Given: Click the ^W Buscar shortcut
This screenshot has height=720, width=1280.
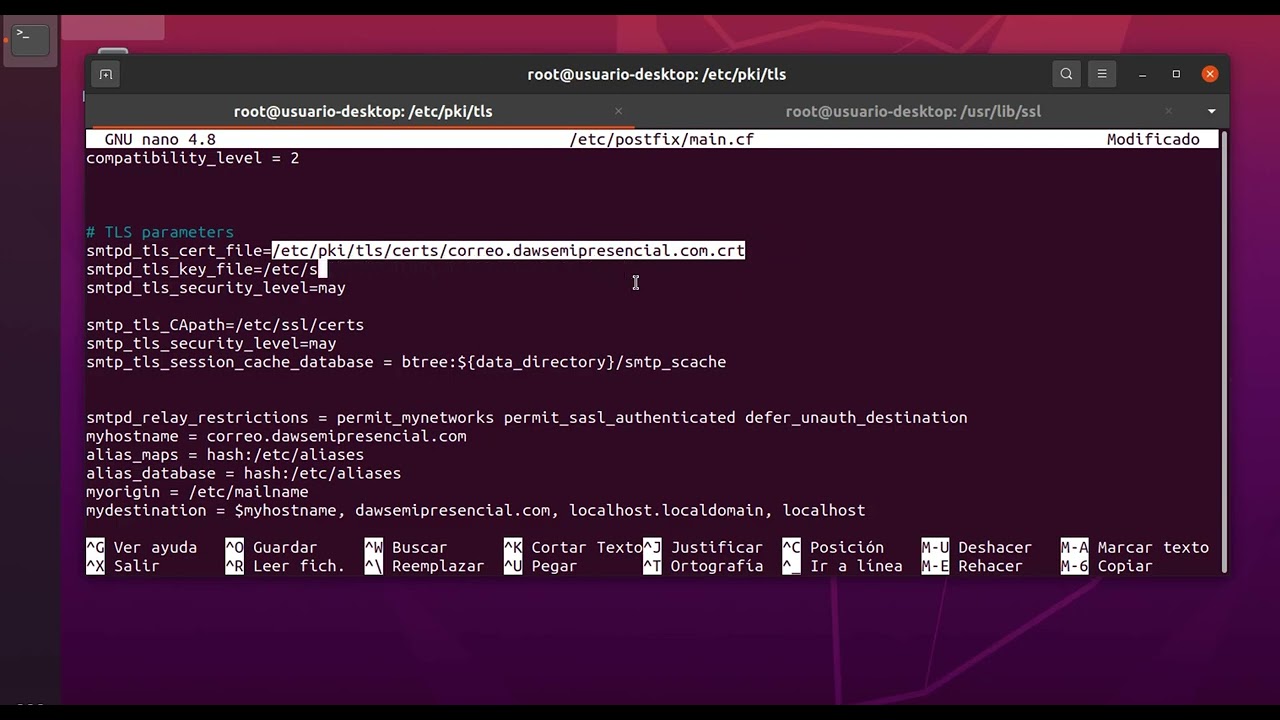Looking at the screenshot, I should (406, 547).
